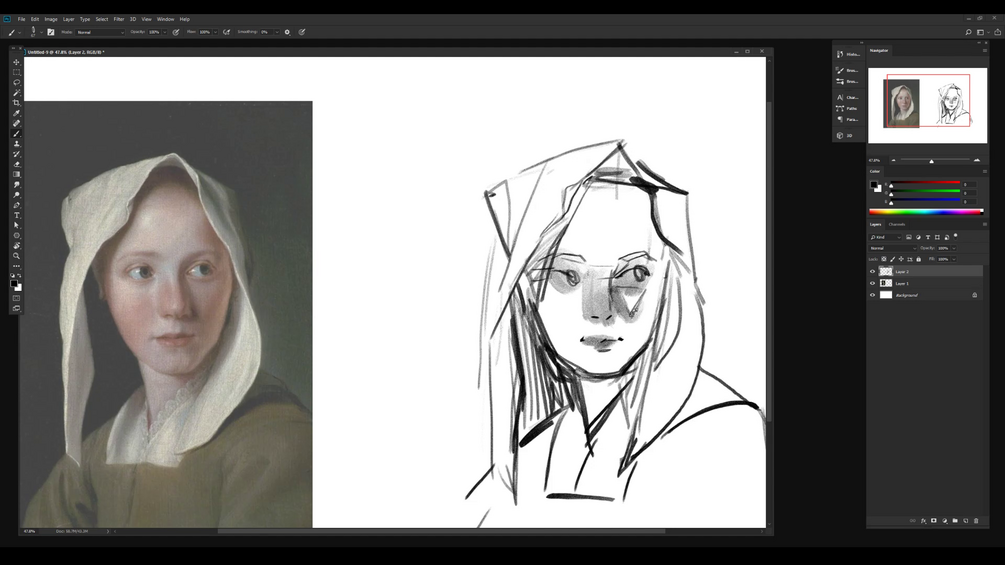Toggle brush settings panel button
Image resolution: width=1005 pixels, height=565 pixels.
click(51, 32)
